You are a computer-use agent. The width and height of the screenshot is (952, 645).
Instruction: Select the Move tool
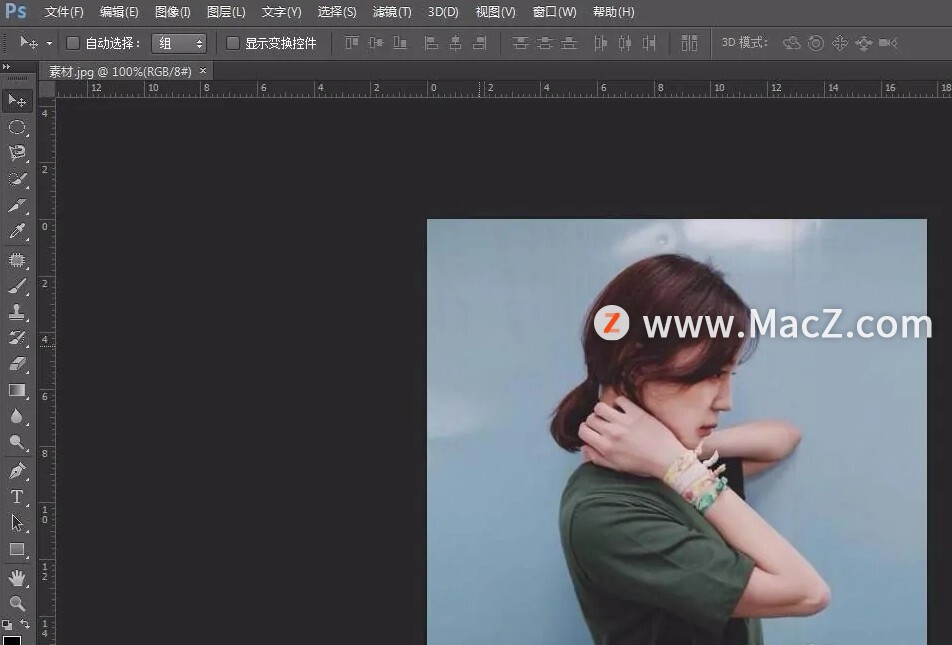coord(17,99)
